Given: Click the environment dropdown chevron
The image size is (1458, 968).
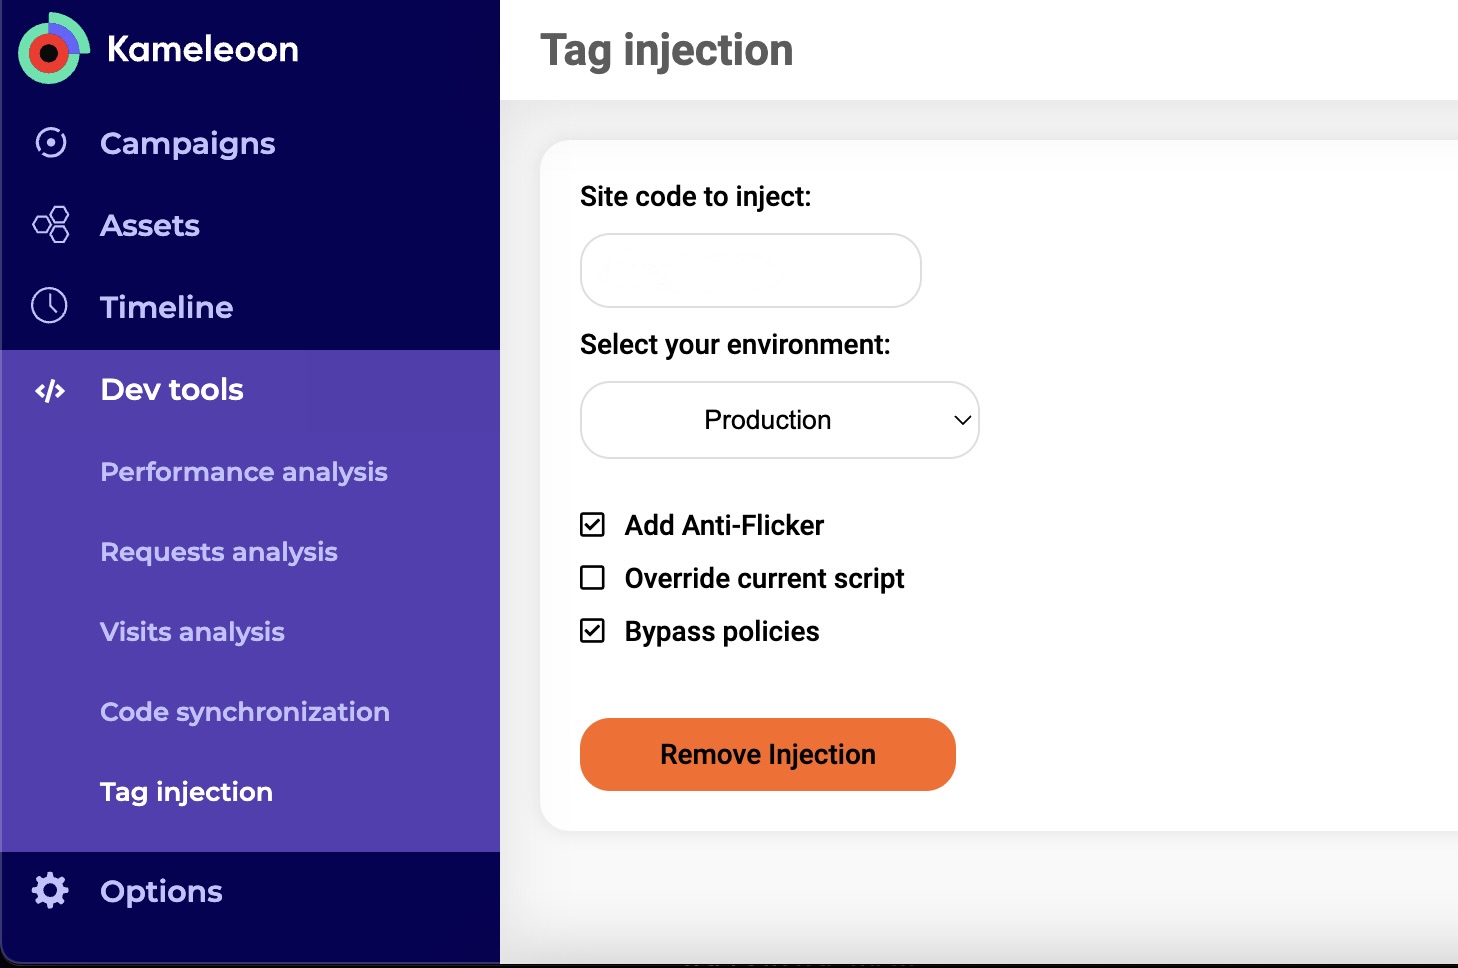Looking at the screenshot, I should coord(961,420).
